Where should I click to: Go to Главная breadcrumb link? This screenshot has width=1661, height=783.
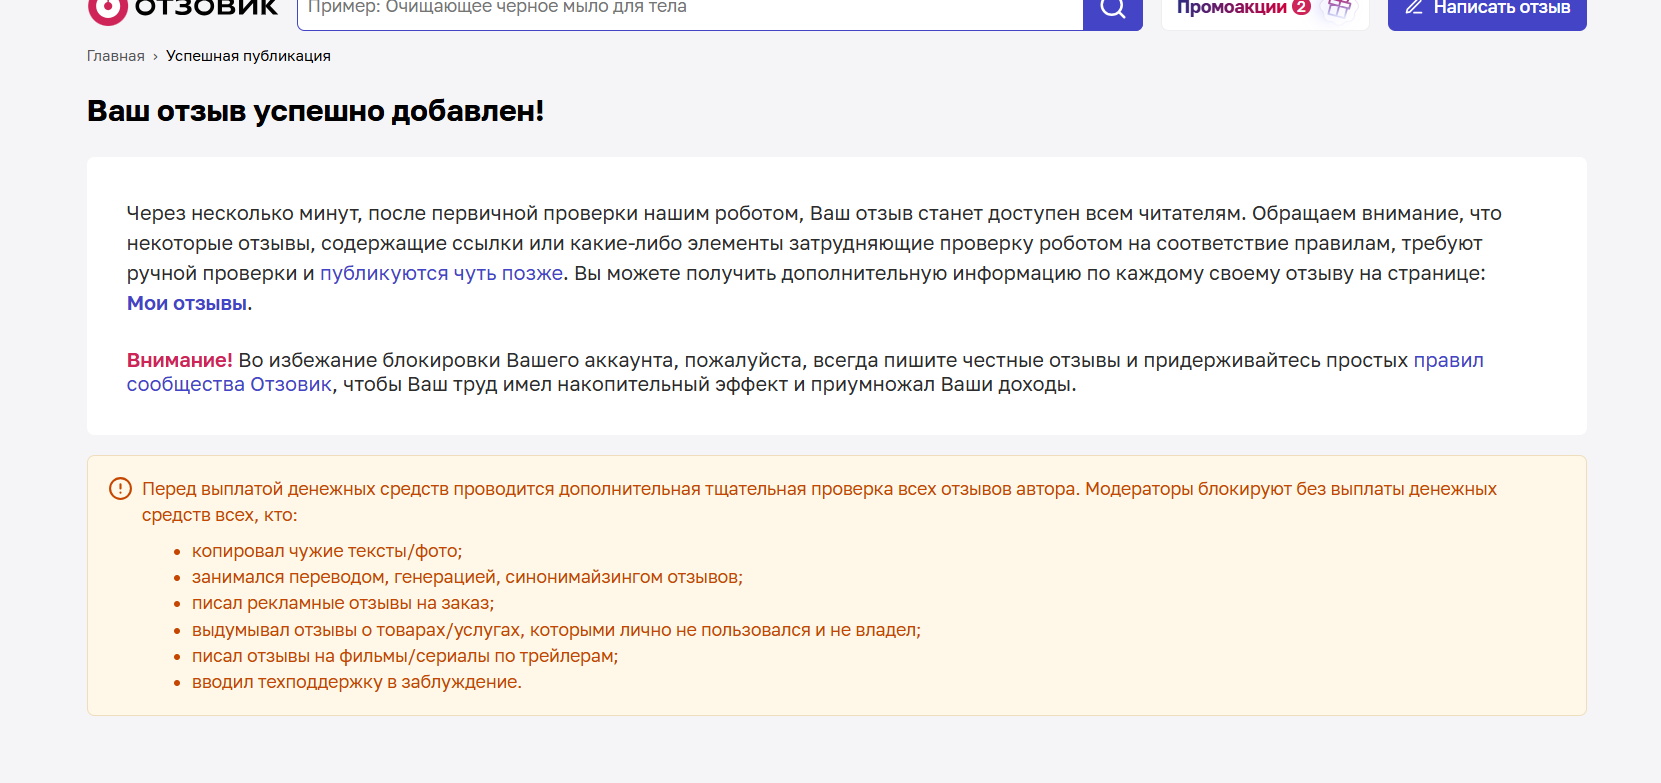tap(116, 56)
